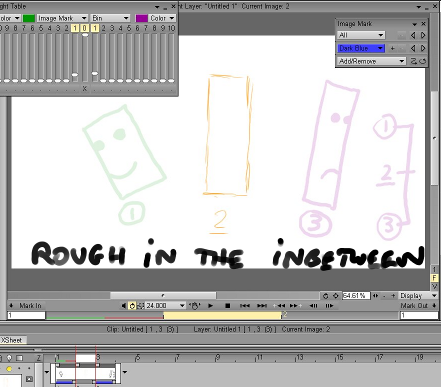Open the Color dropdown beside purple swatch

click(162, 18)
